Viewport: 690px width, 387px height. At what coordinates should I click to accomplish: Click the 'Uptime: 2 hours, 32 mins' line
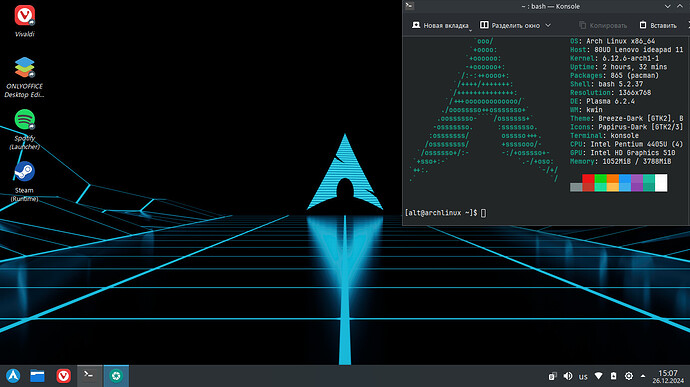[618, 67]
